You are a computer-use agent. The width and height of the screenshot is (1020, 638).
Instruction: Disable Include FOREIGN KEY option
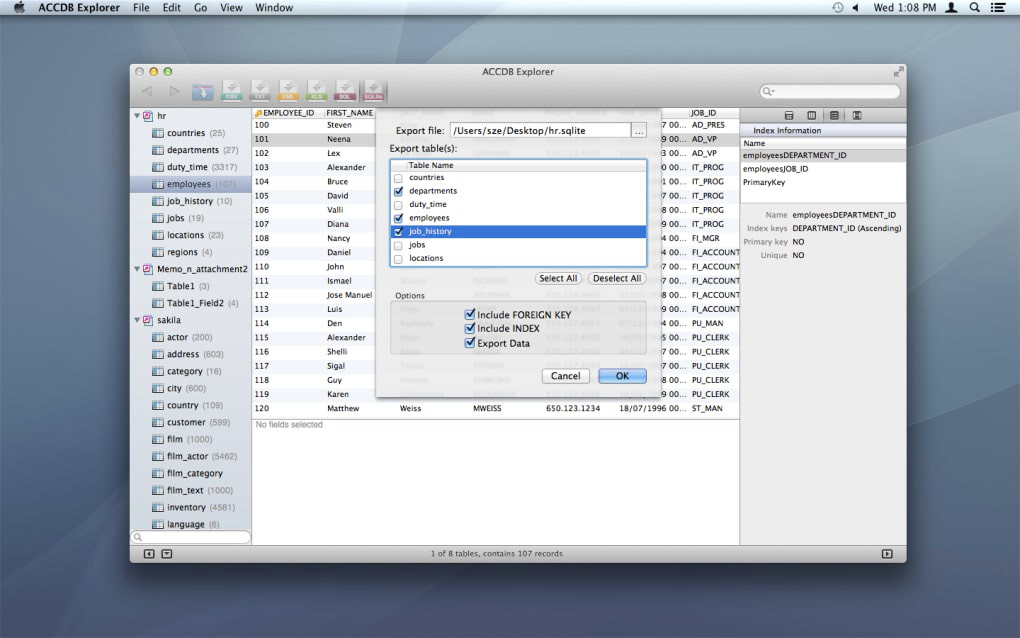[x=470, y=314]
